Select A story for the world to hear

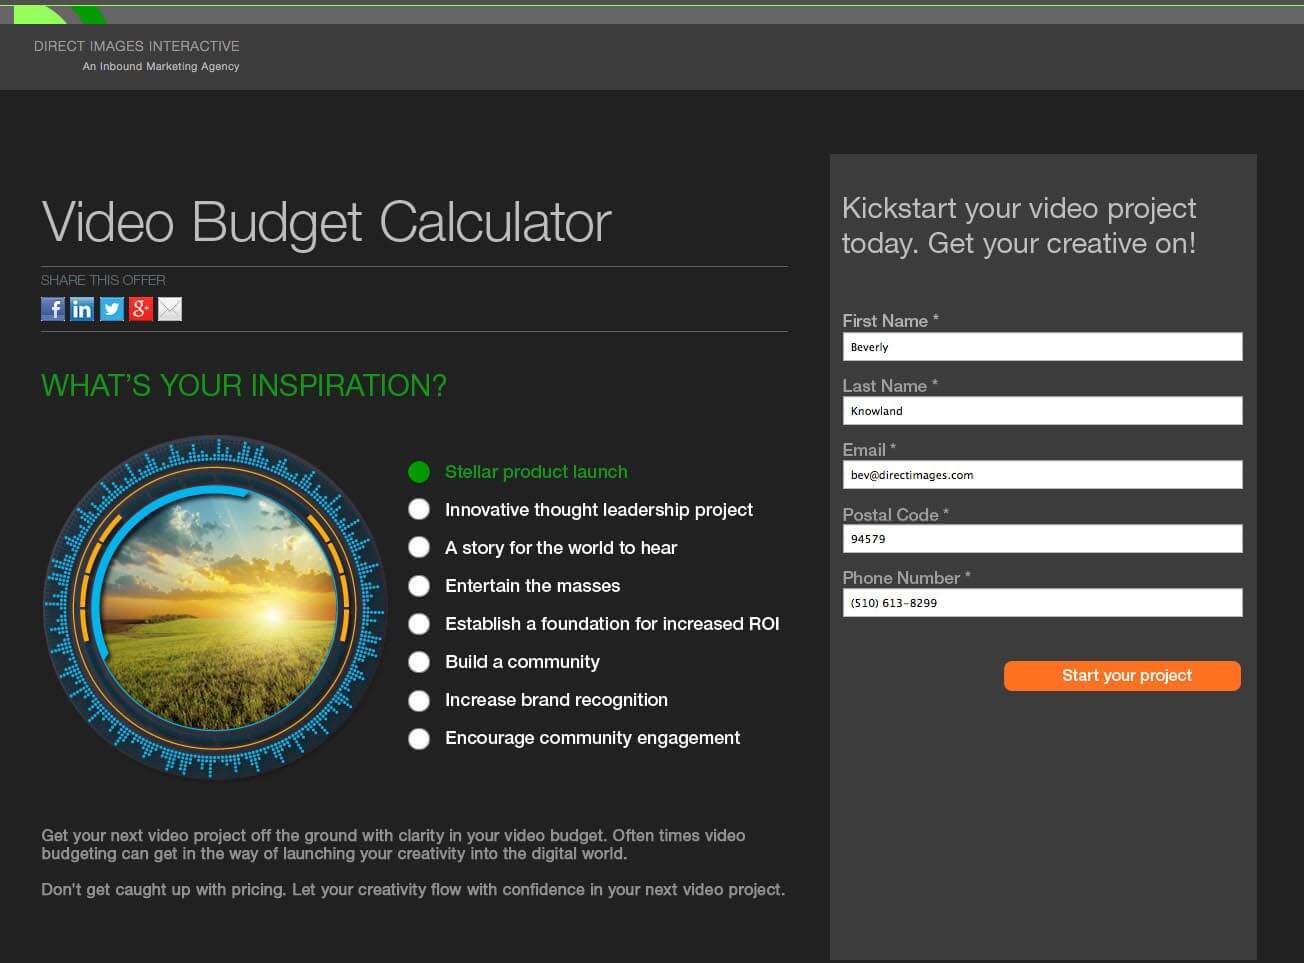tap(419, 548)
